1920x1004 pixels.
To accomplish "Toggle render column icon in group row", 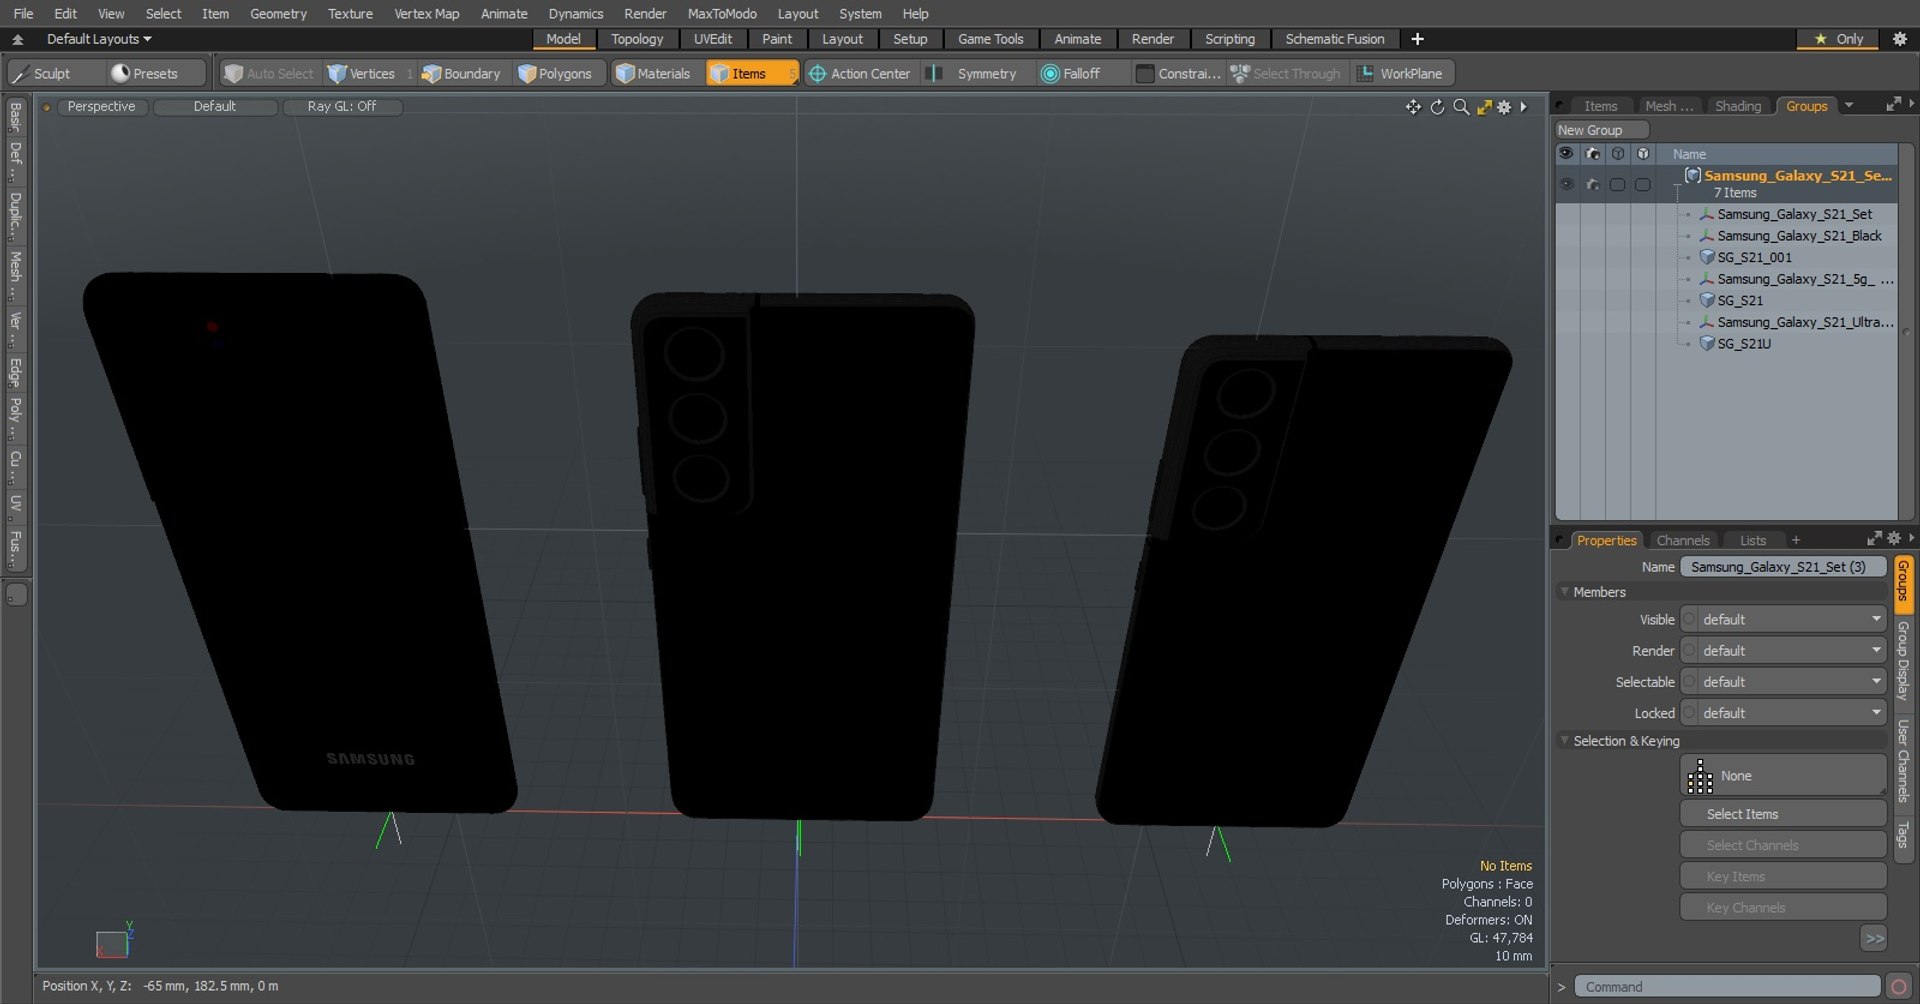I will (1593, 184).
